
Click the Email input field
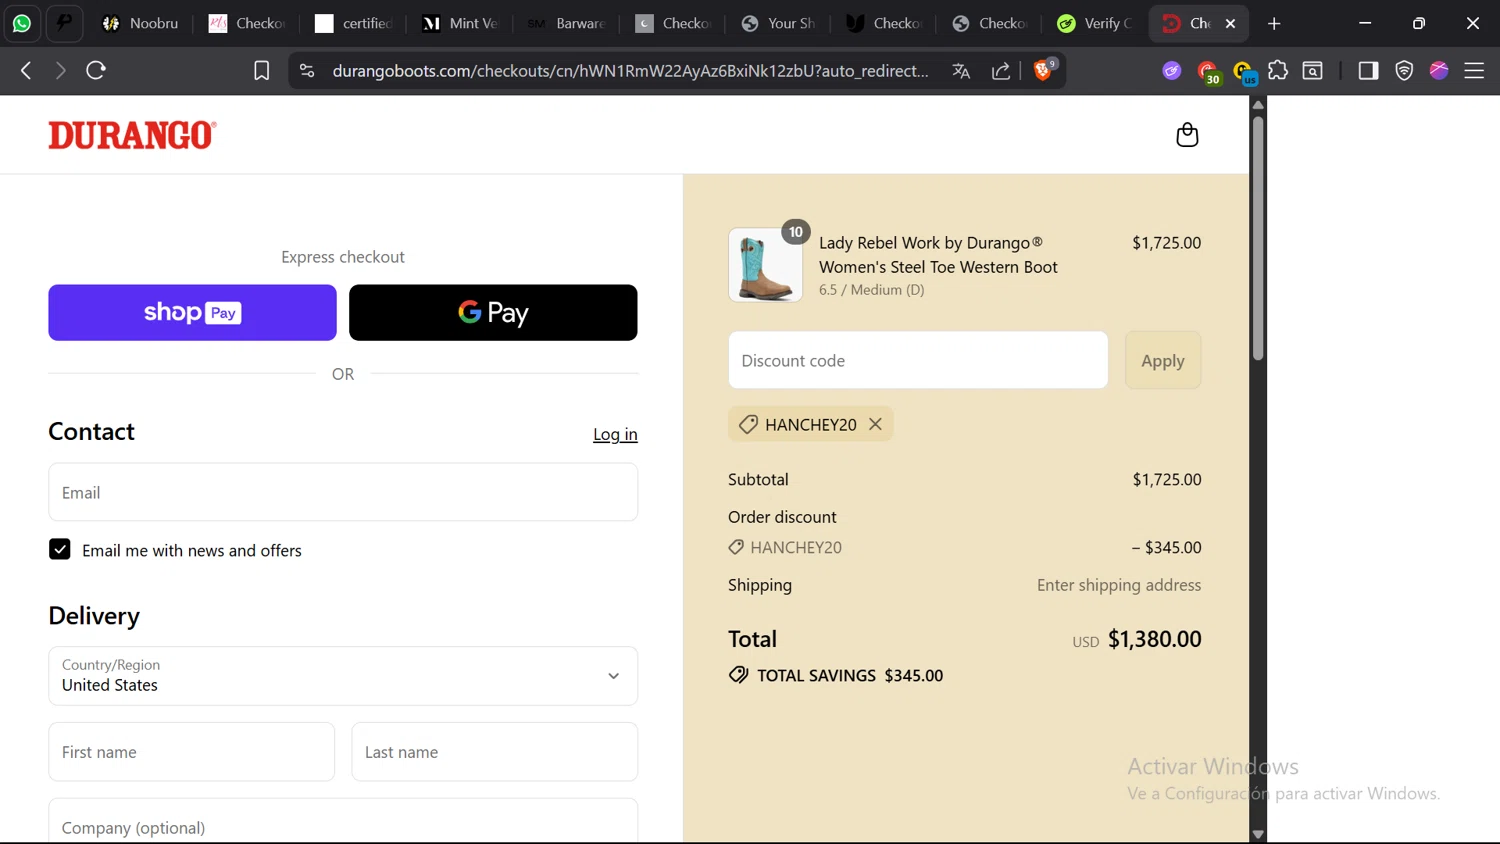coord(343,492)
